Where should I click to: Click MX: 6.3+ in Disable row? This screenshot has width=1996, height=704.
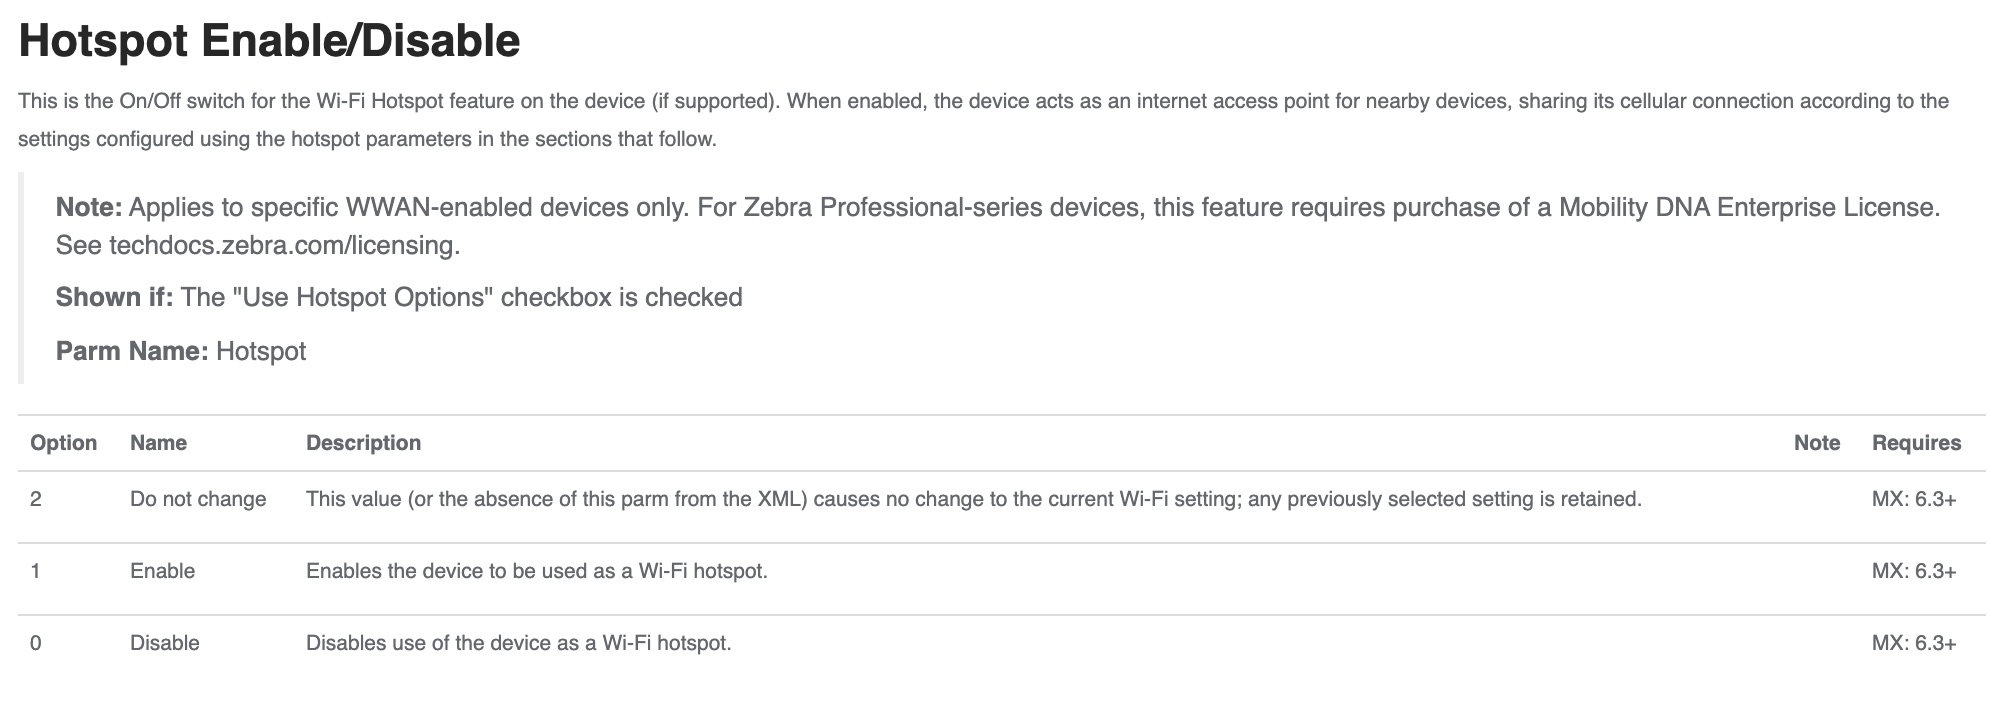click(x=1913, y=643)
